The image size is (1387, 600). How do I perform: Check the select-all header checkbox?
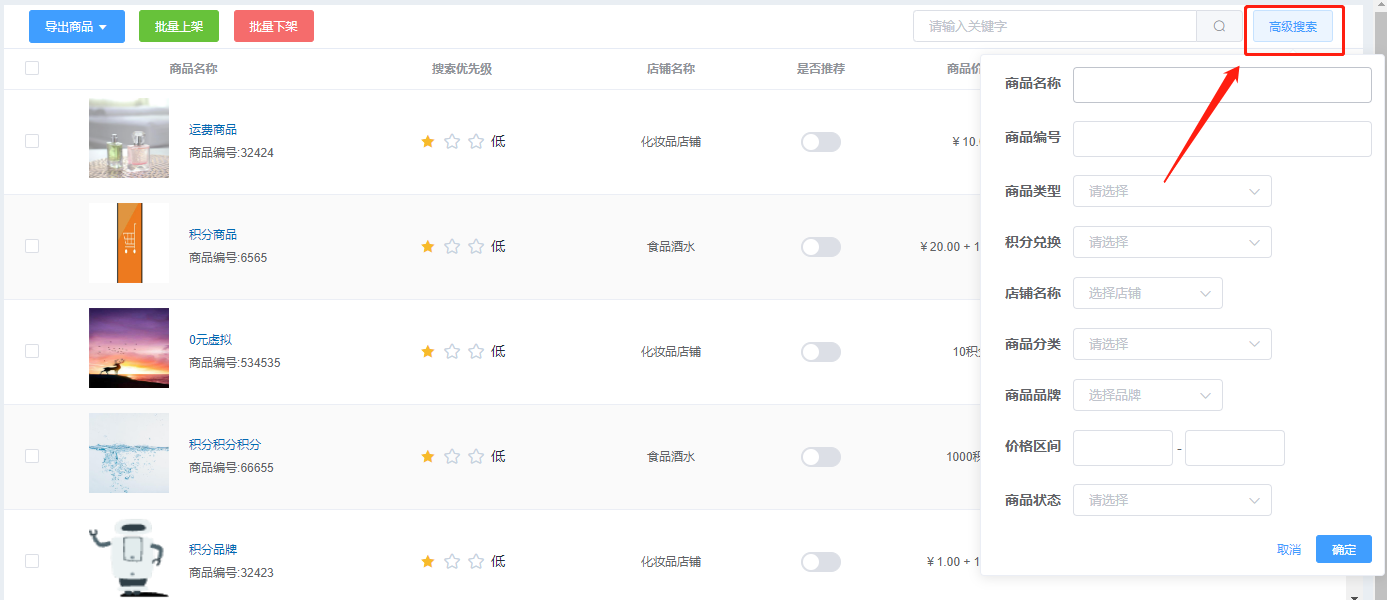coord(32,68)
